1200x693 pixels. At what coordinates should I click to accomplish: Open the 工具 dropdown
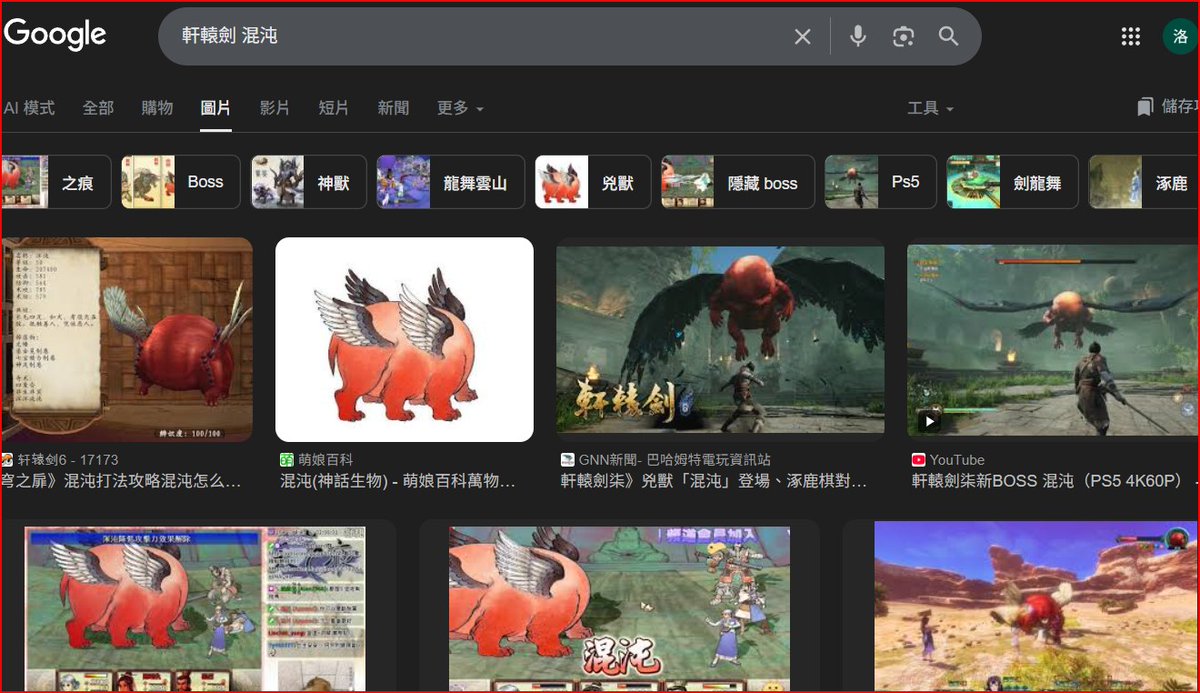[930, 108]
